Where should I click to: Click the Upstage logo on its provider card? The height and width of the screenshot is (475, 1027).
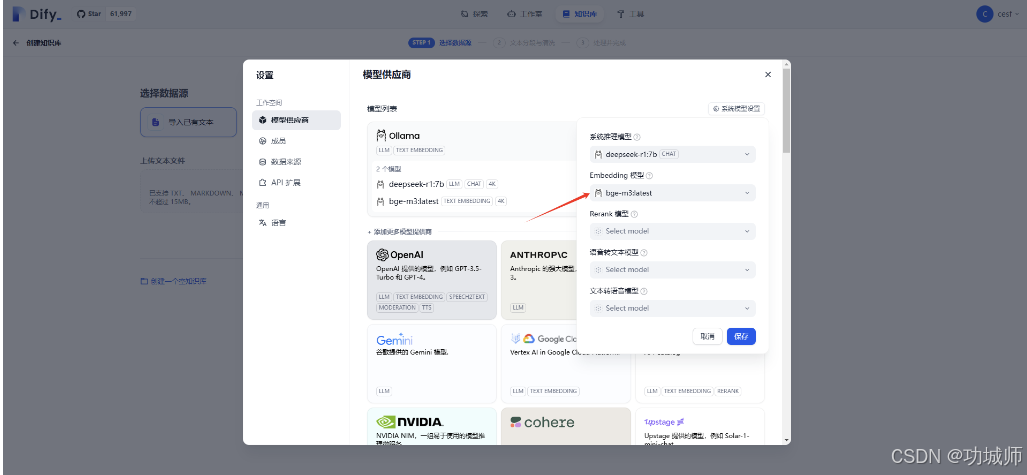point(664,422)
